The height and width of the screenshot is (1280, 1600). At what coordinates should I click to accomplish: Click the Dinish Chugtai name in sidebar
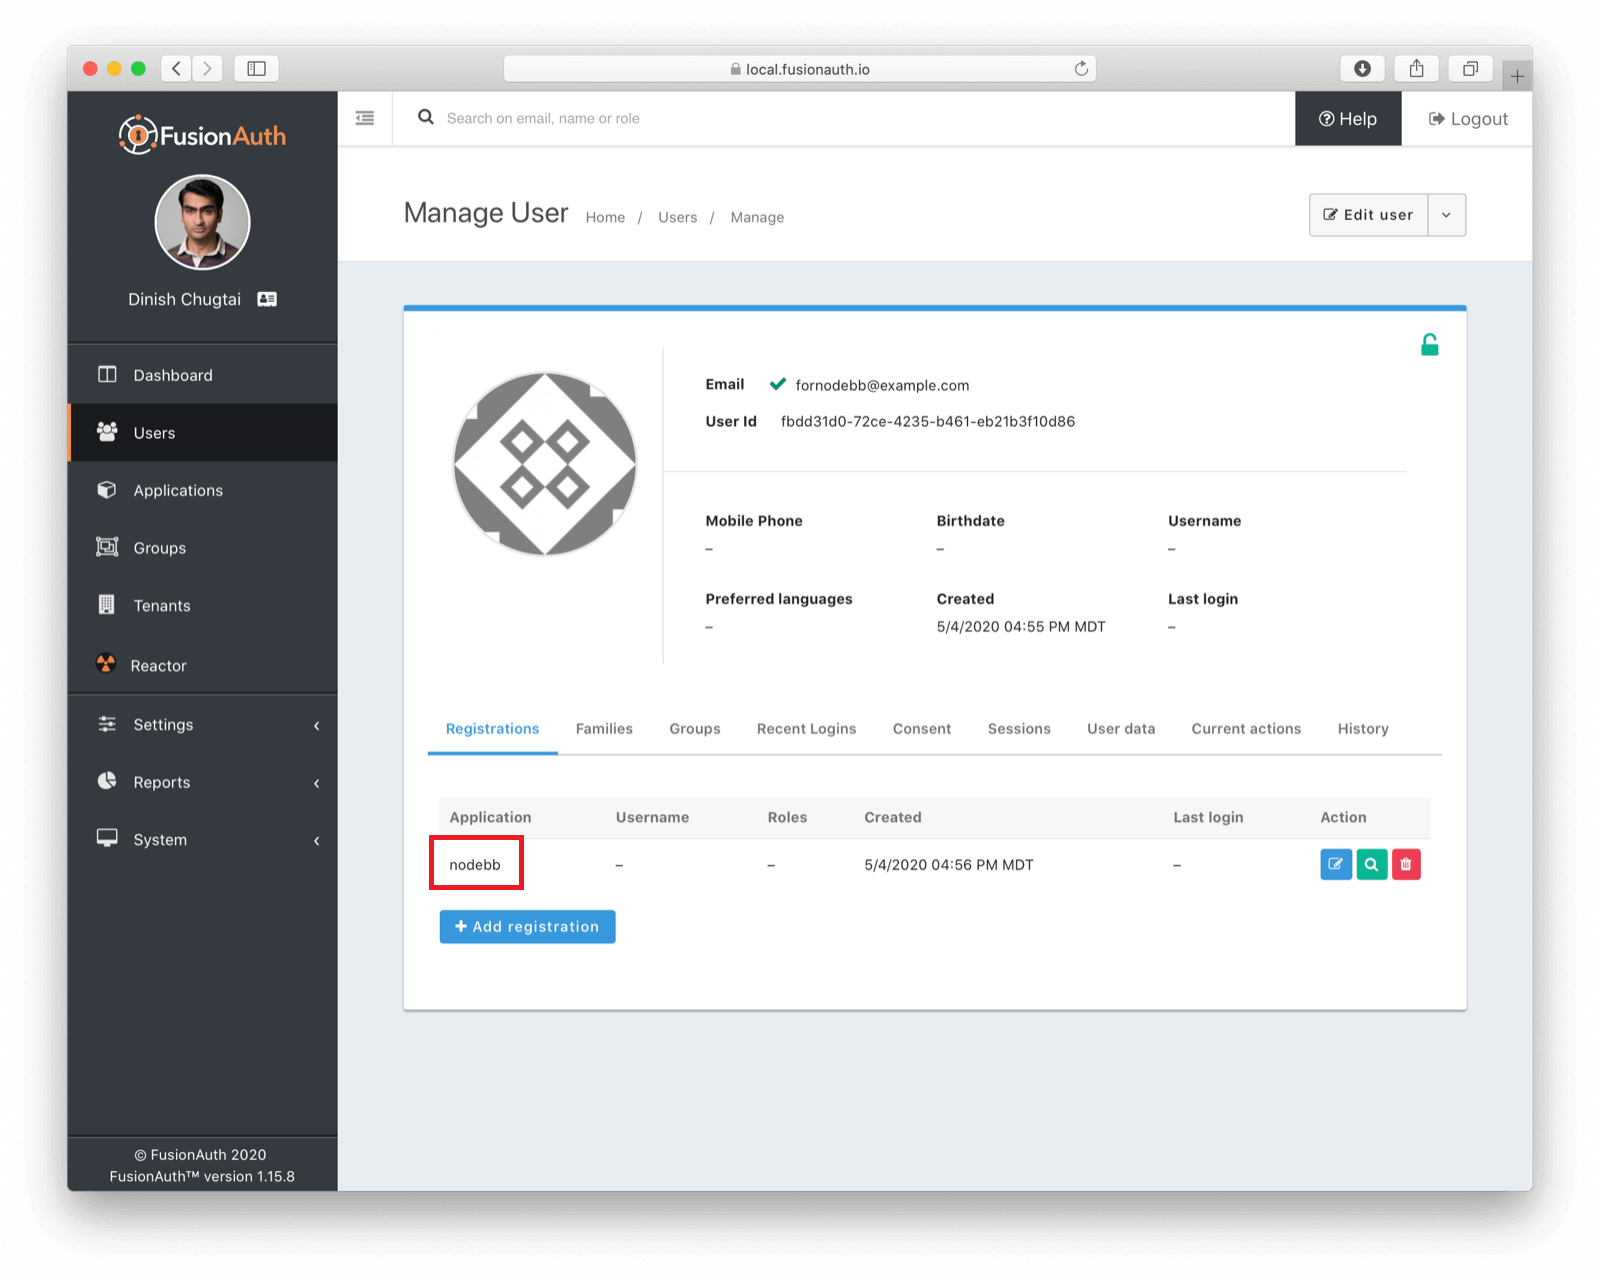pos(184,299)
